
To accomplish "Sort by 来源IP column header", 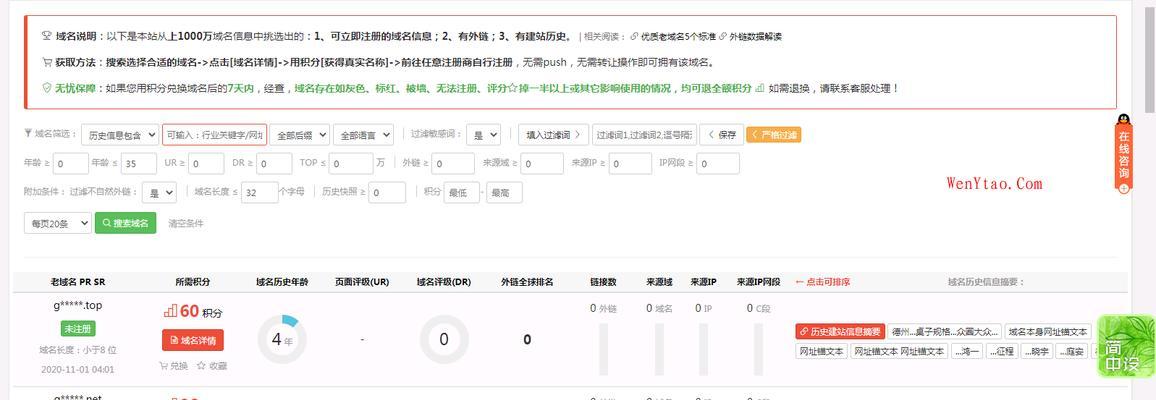I will coord(703,282).
